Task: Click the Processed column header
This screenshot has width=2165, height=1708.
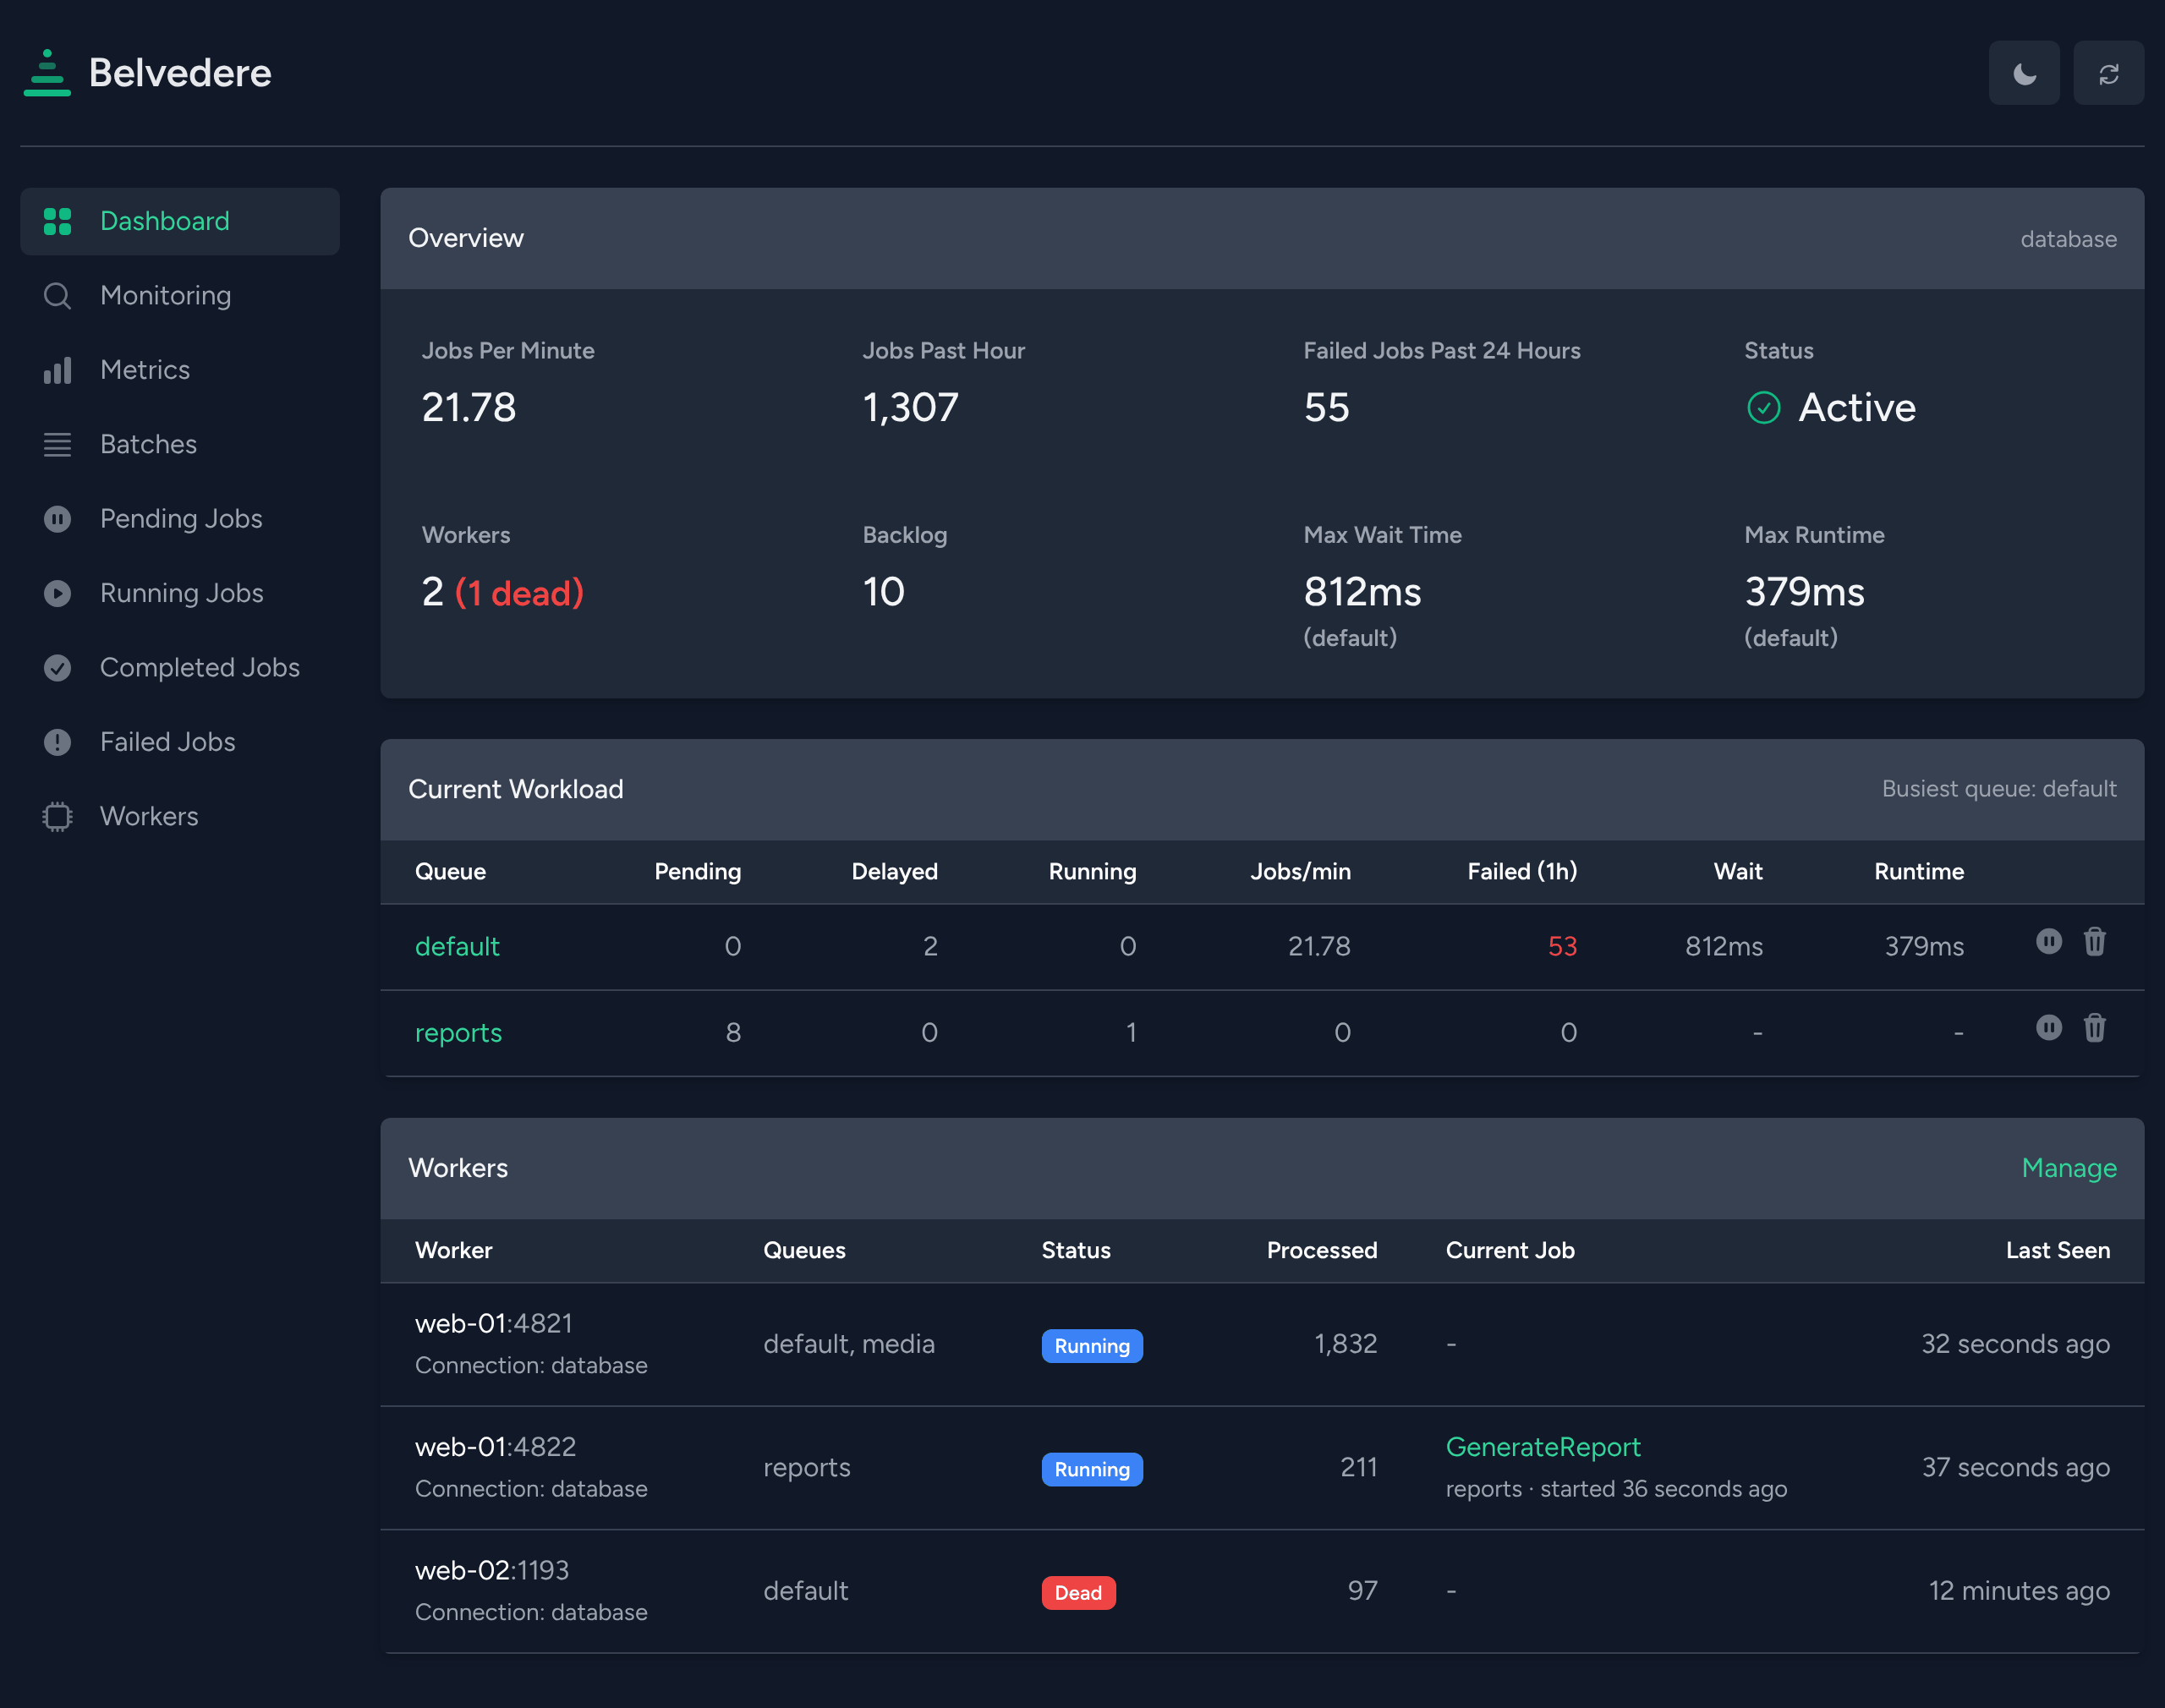Action: (x=1322, y=1250)
